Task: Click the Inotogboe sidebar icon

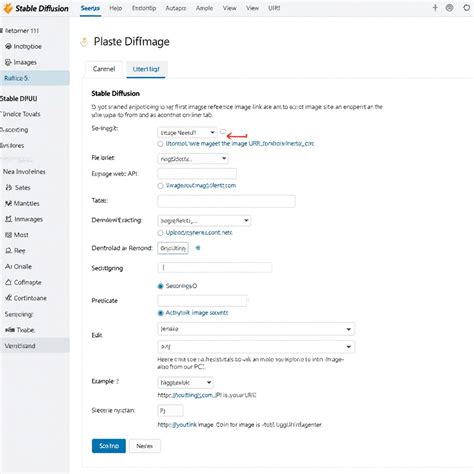Action: 8,46
